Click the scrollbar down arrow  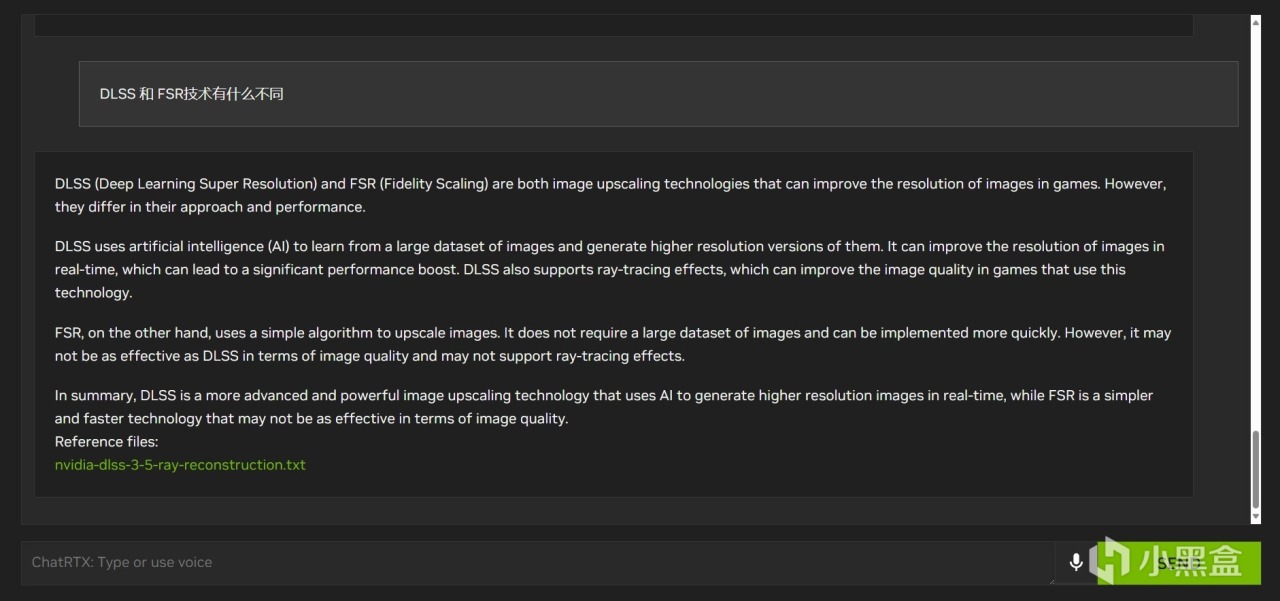coord(1256,517)
